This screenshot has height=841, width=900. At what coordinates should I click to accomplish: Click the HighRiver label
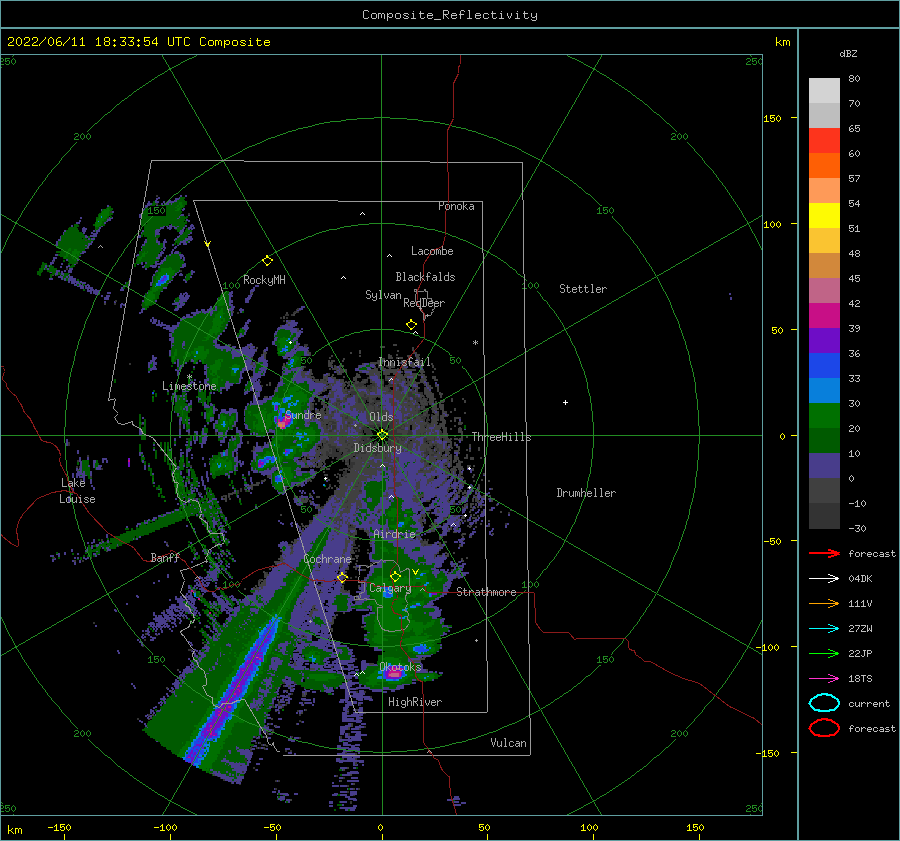415,702
